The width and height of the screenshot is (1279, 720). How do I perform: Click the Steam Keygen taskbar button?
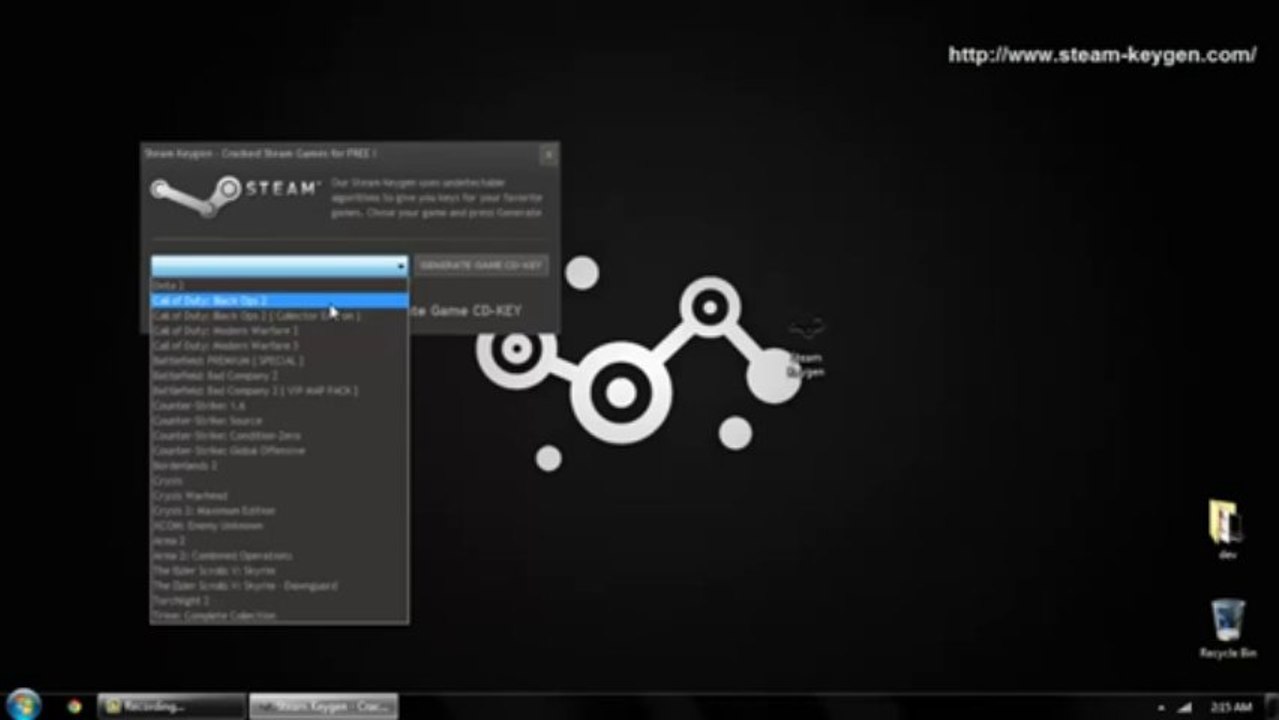323,706
